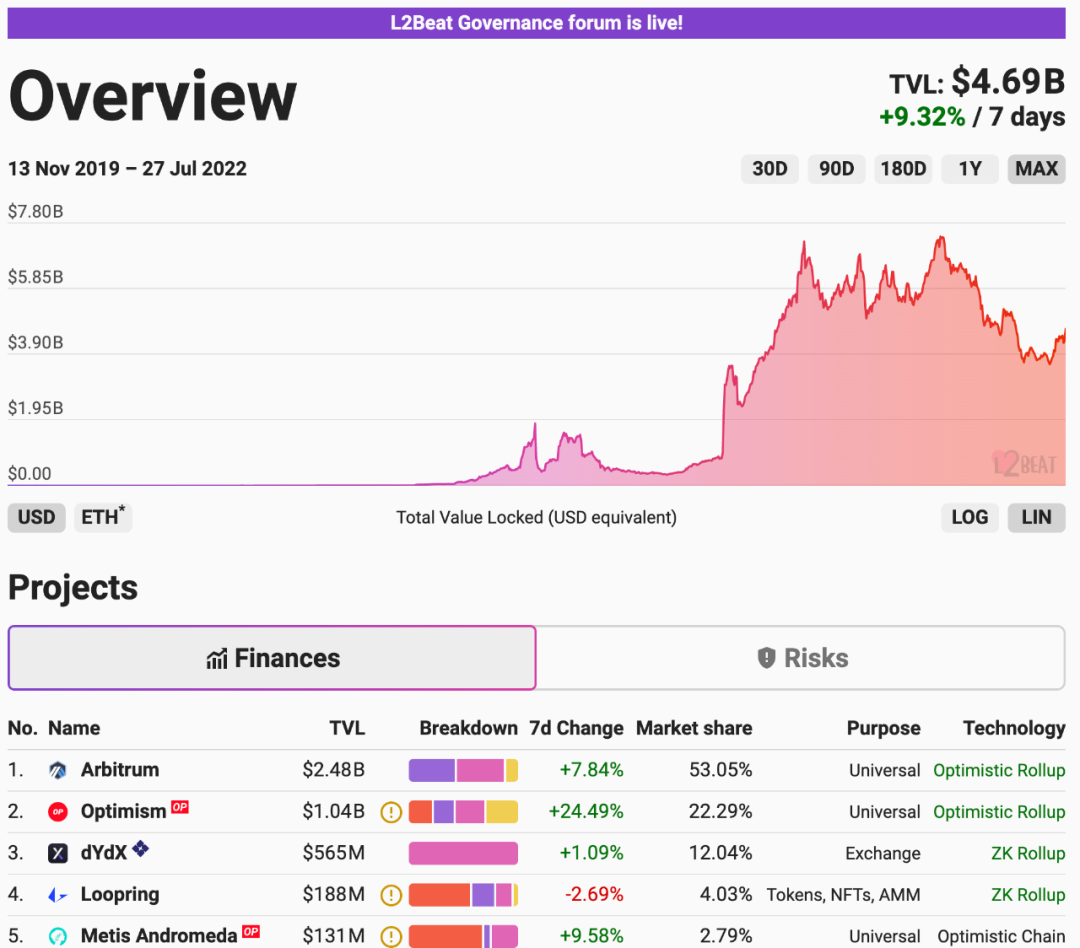Open the Risks tab

click(801, 658)
